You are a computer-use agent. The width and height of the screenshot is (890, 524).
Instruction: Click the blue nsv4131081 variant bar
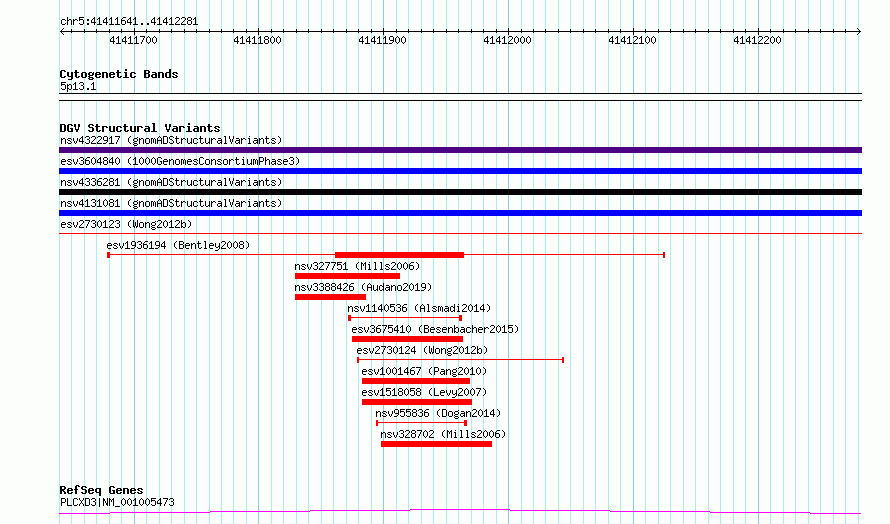pos(460,213)
